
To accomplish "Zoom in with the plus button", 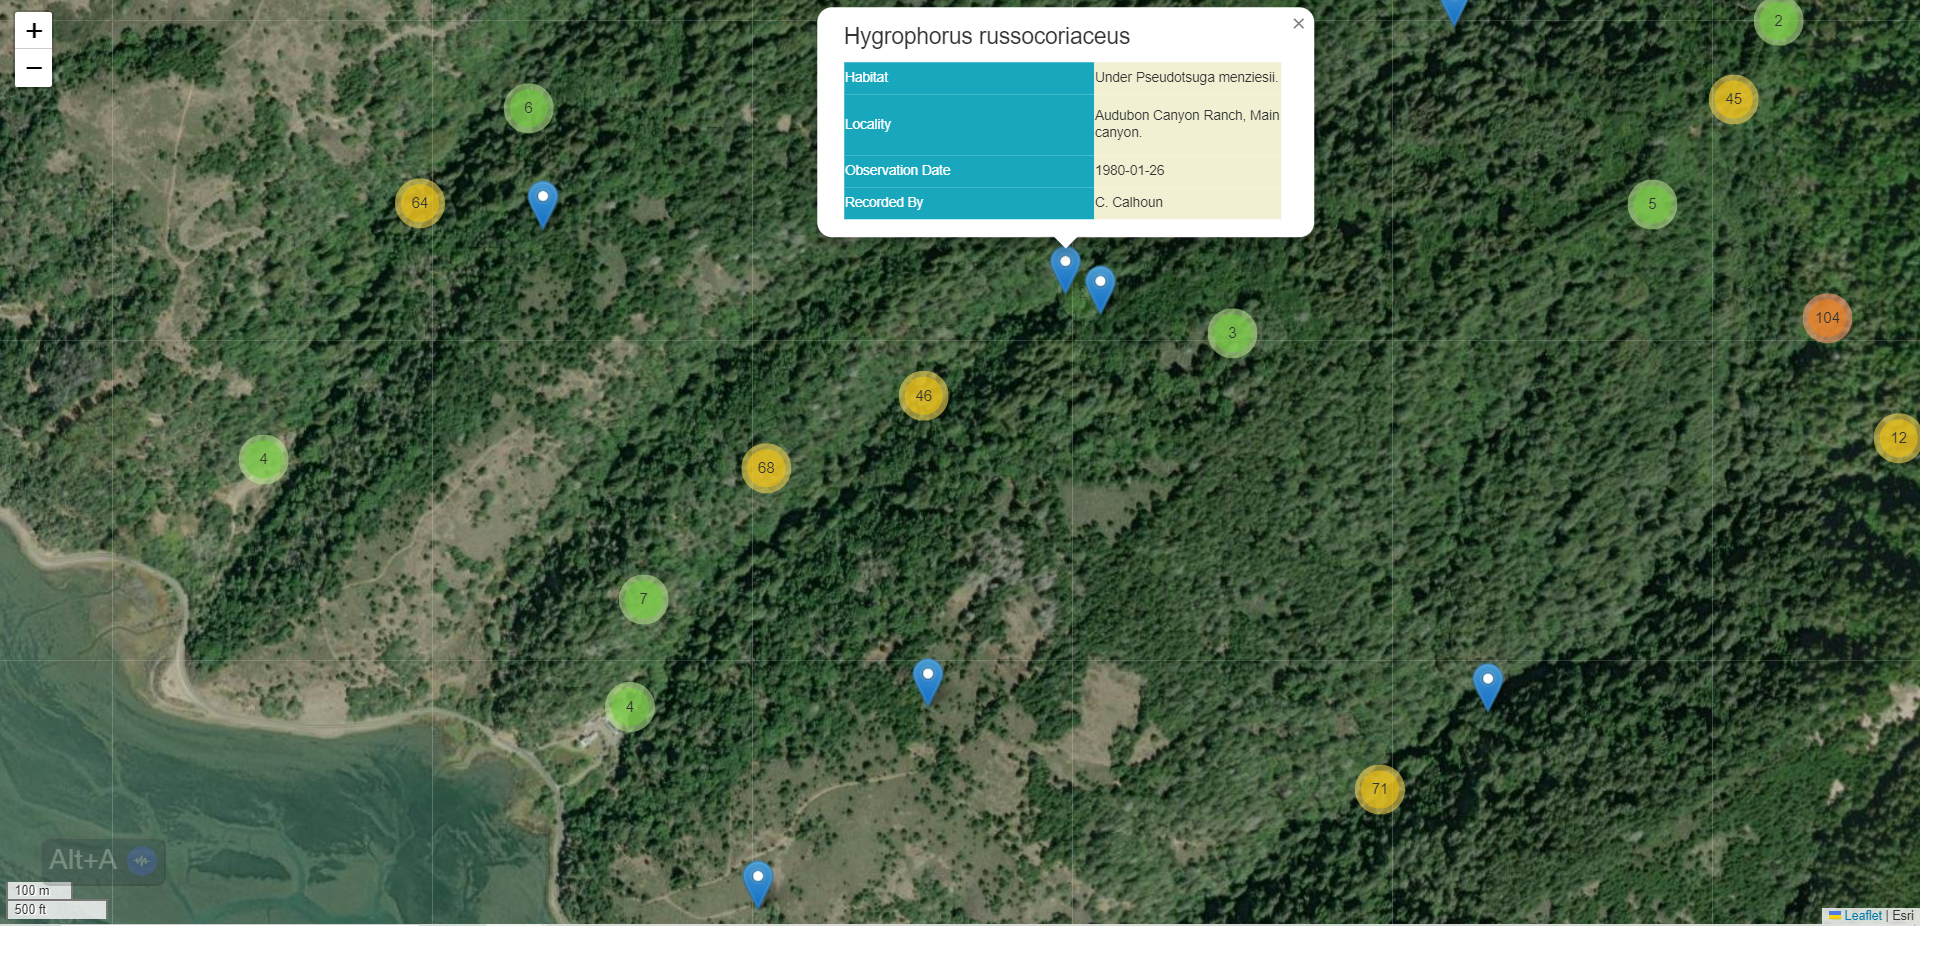I will pyautogui.click(x=33, y=31).
